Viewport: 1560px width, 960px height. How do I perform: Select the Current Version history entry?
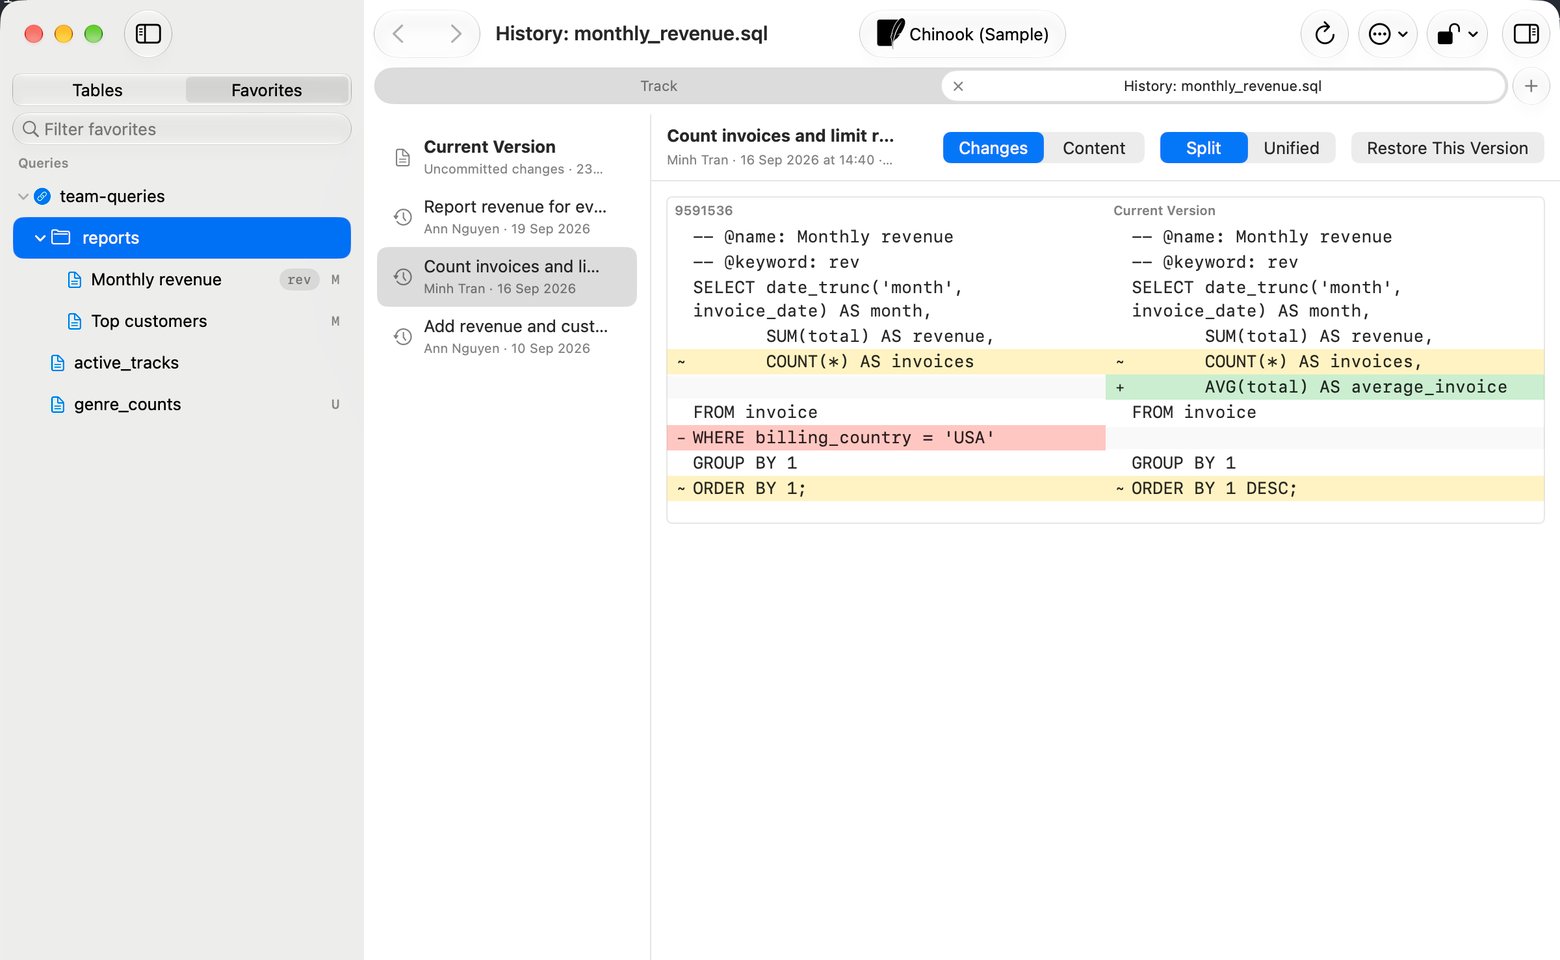(507, 157)
